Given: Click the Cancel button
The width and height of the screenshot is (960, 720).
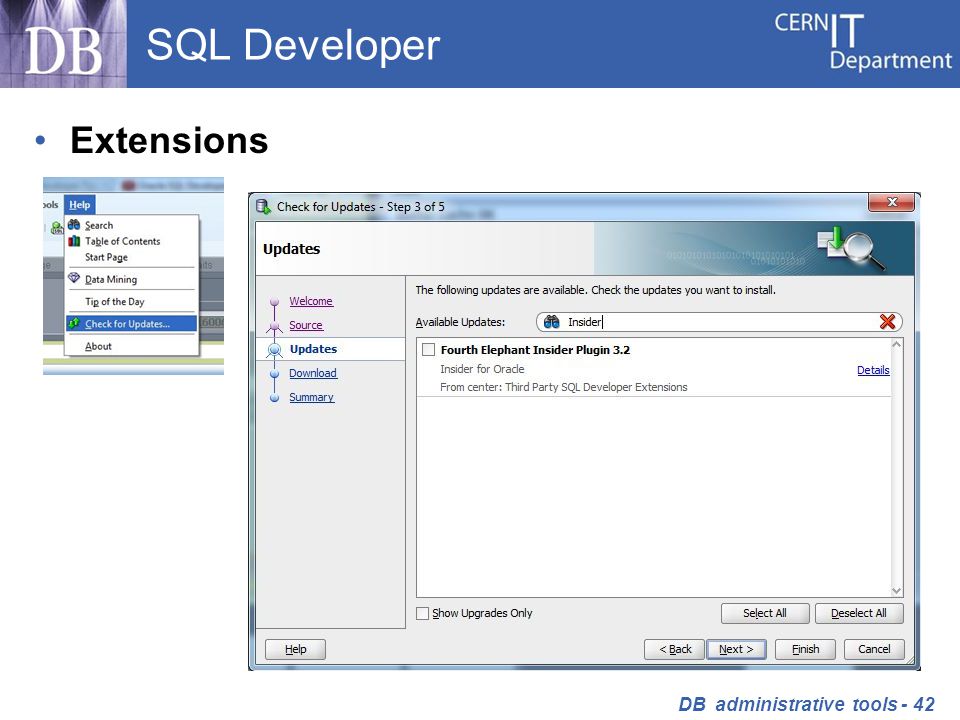Looking at the screenshot, I should [874, 649].
